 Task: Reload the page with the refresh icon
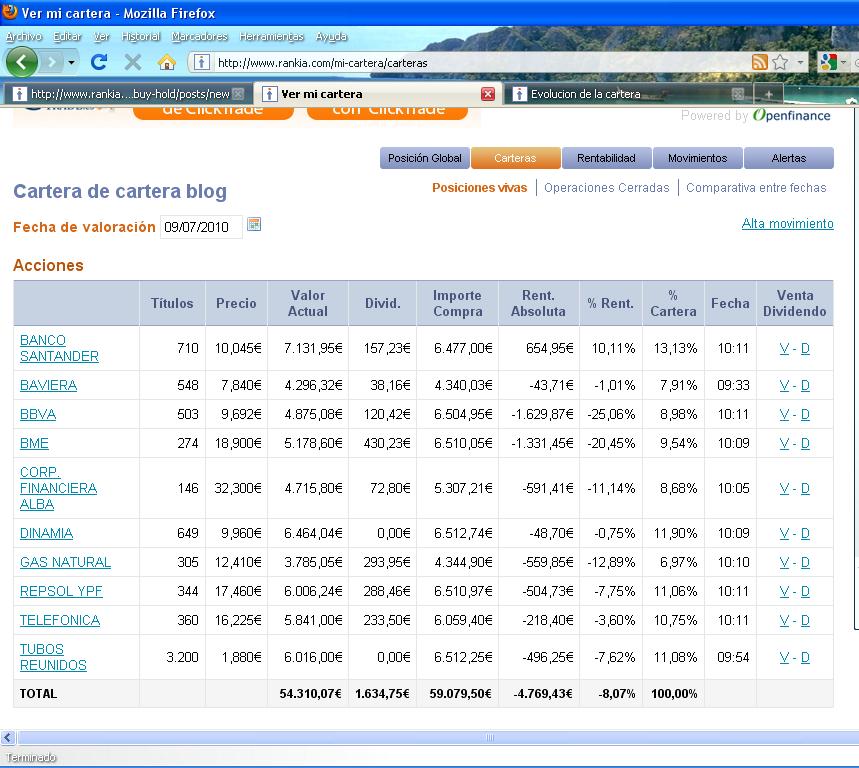(98, 62)
